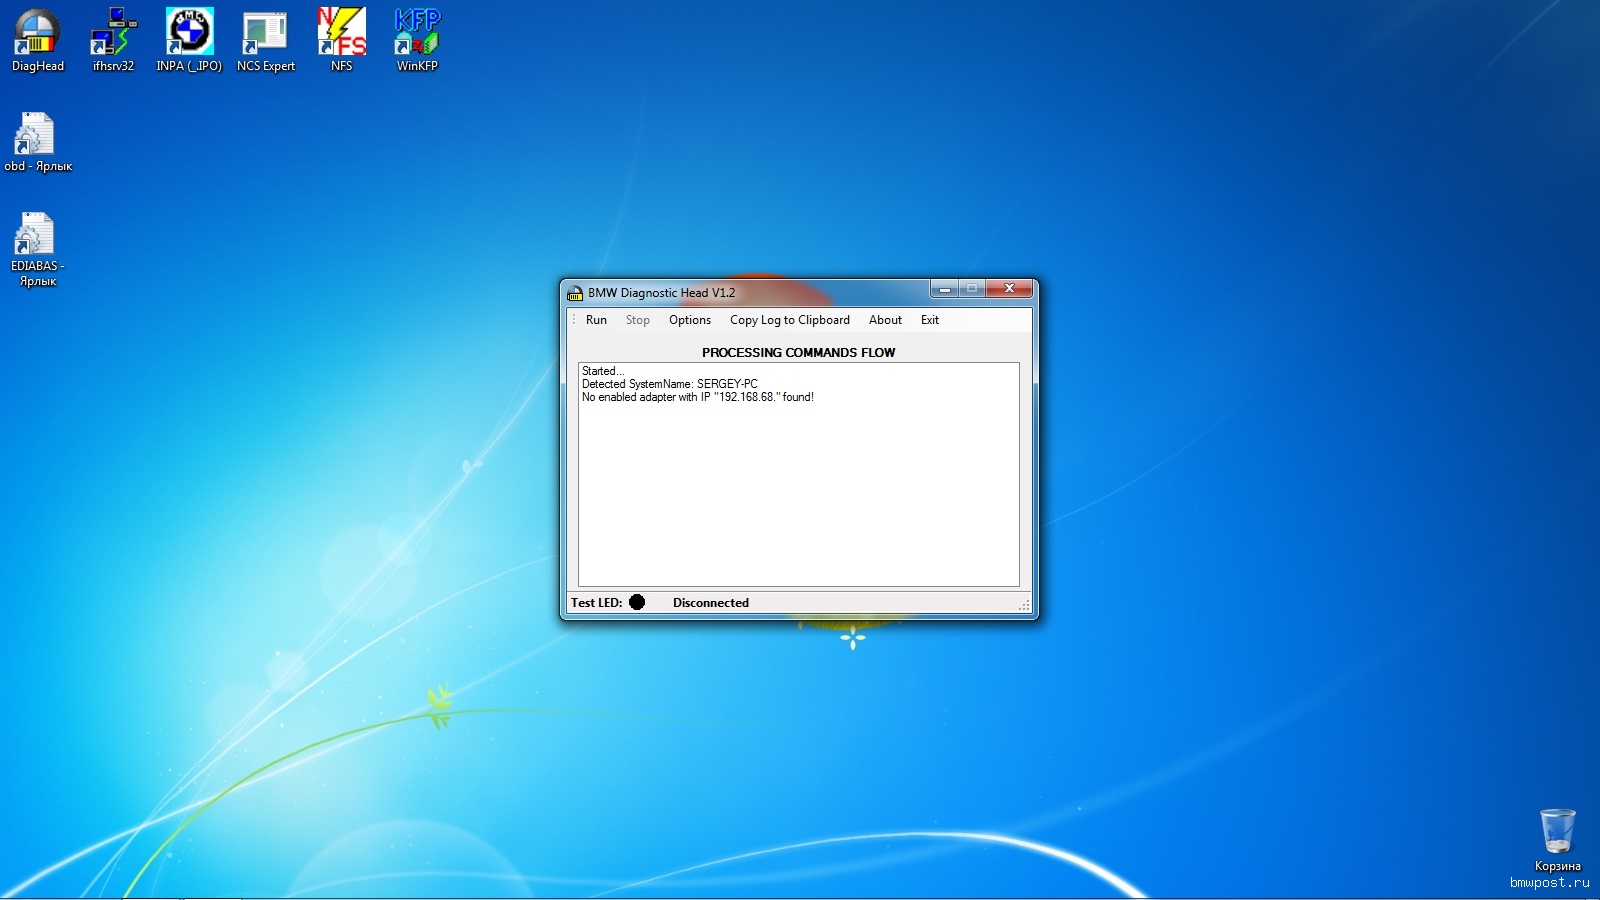Click the black Test LED indicator
The image size is (1600, 900).
click(637, 602)
